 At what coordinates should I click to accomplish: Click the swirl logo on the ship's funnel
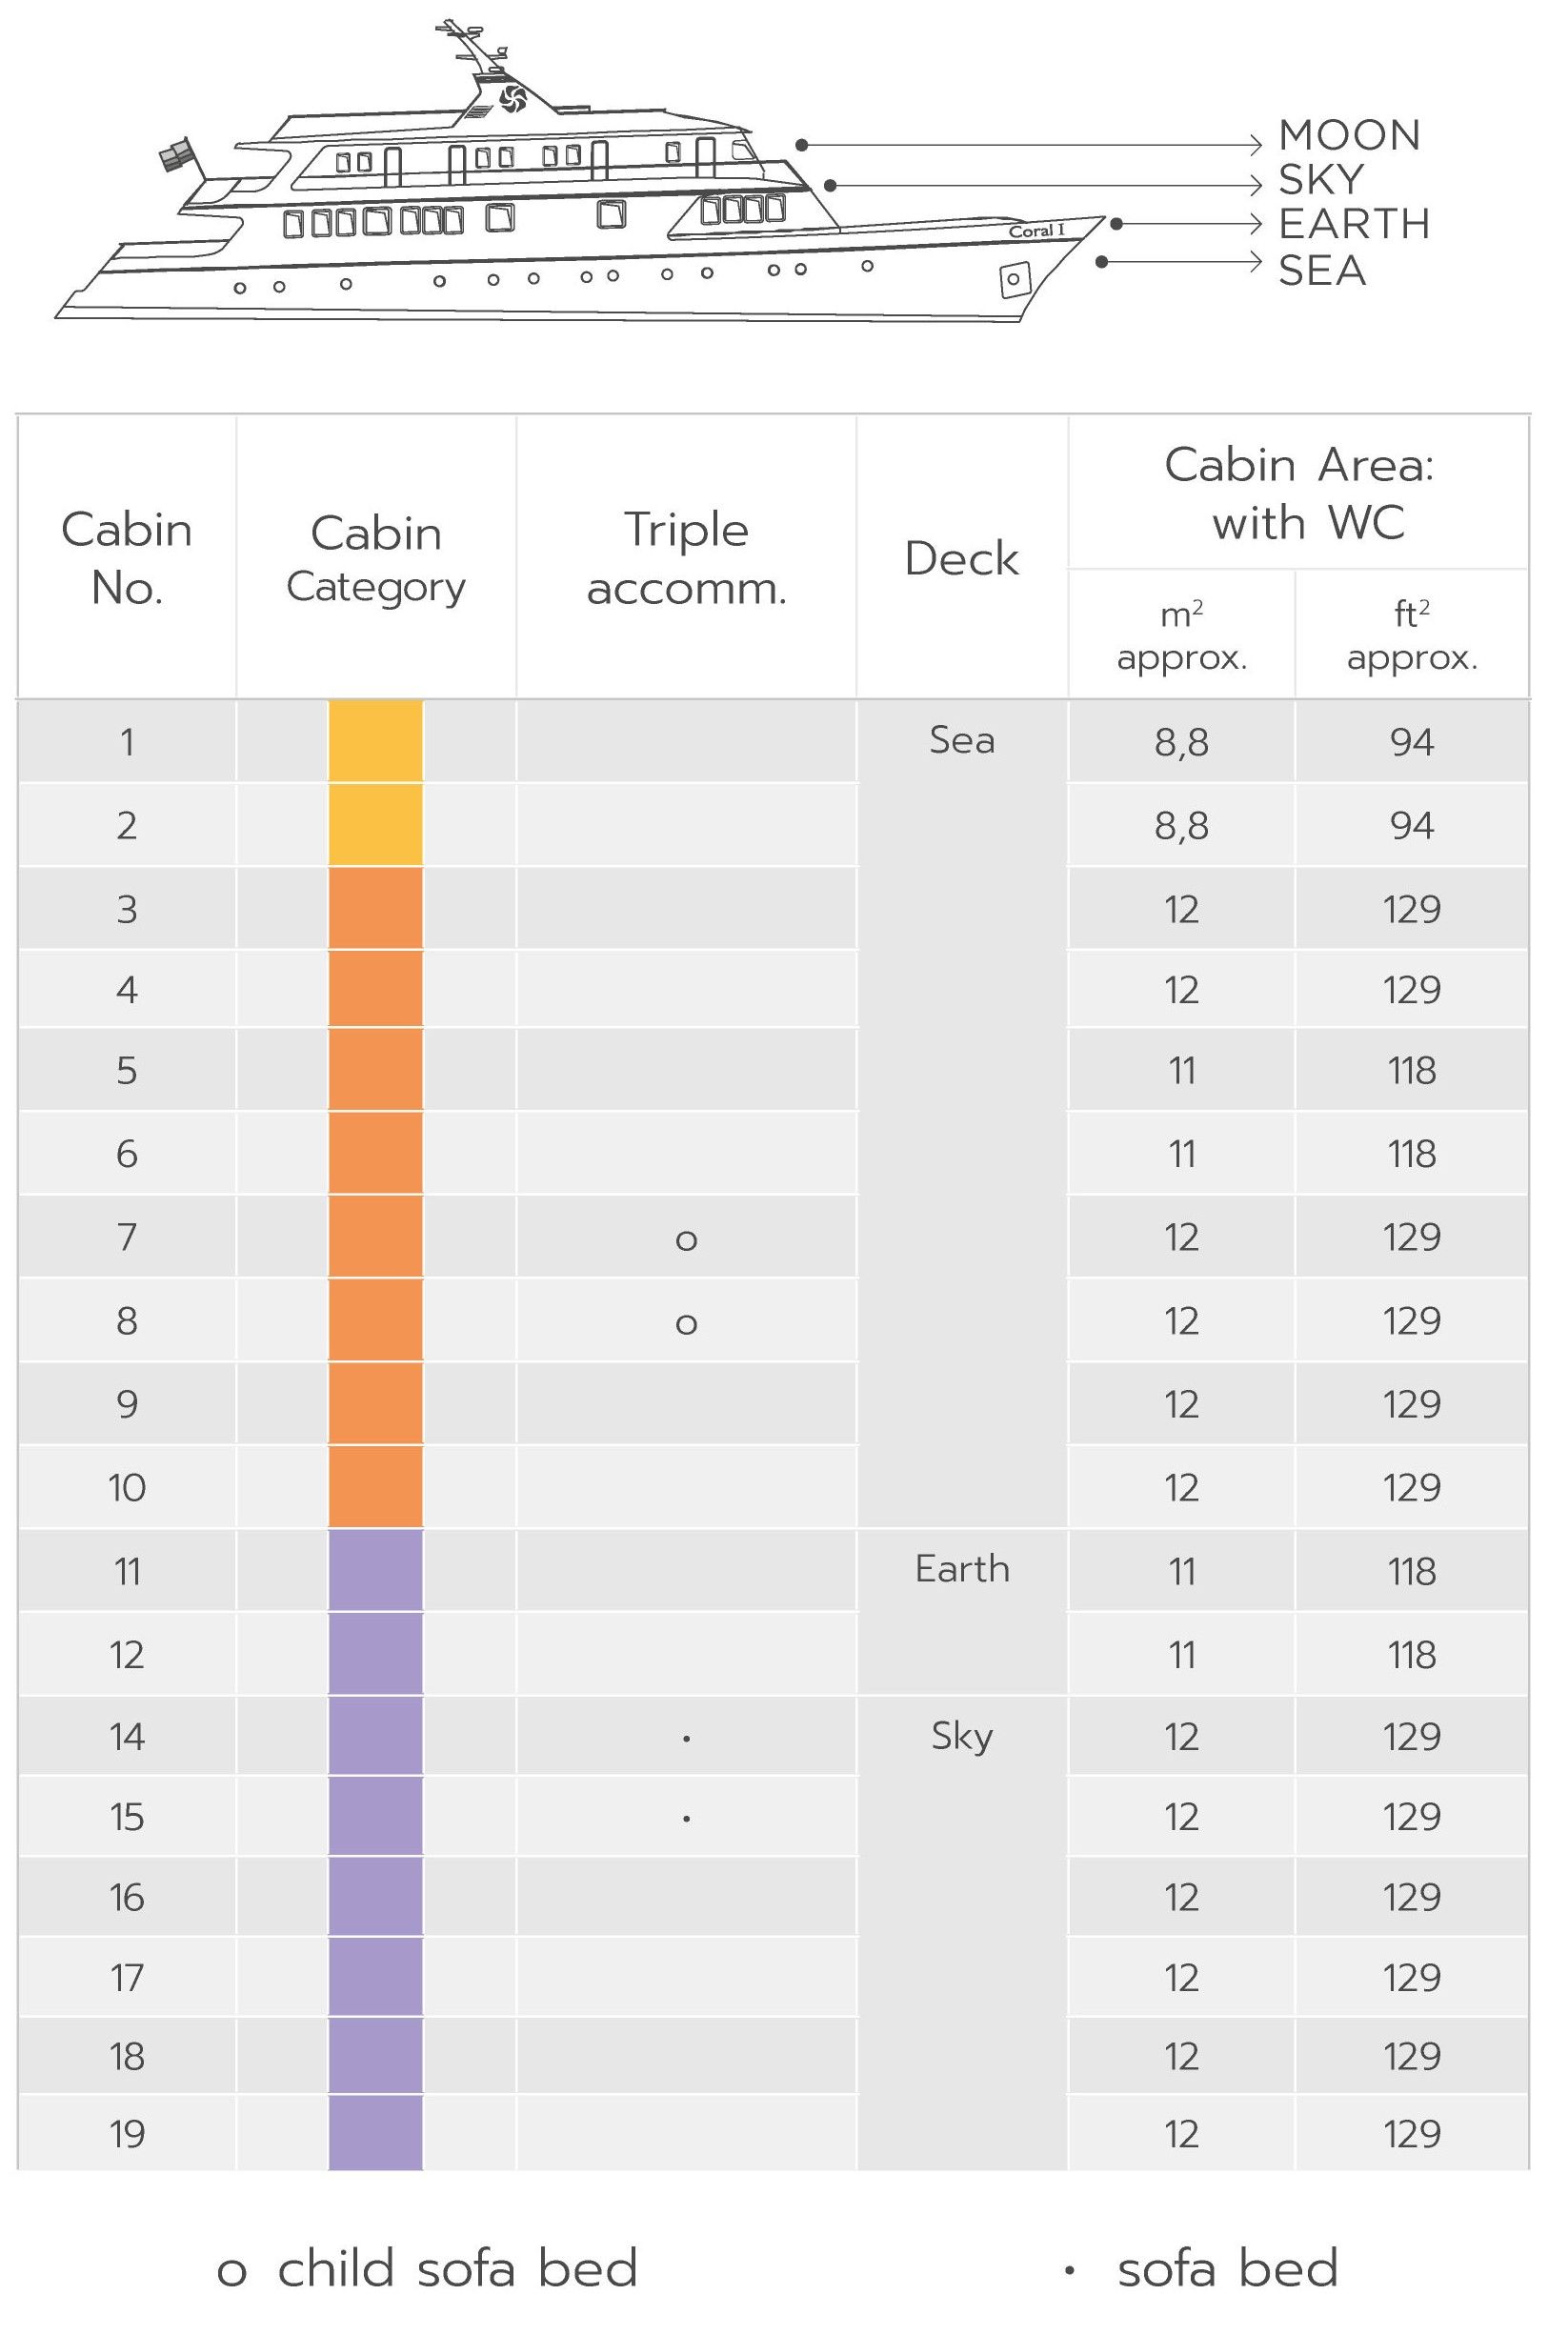(512, 98)
